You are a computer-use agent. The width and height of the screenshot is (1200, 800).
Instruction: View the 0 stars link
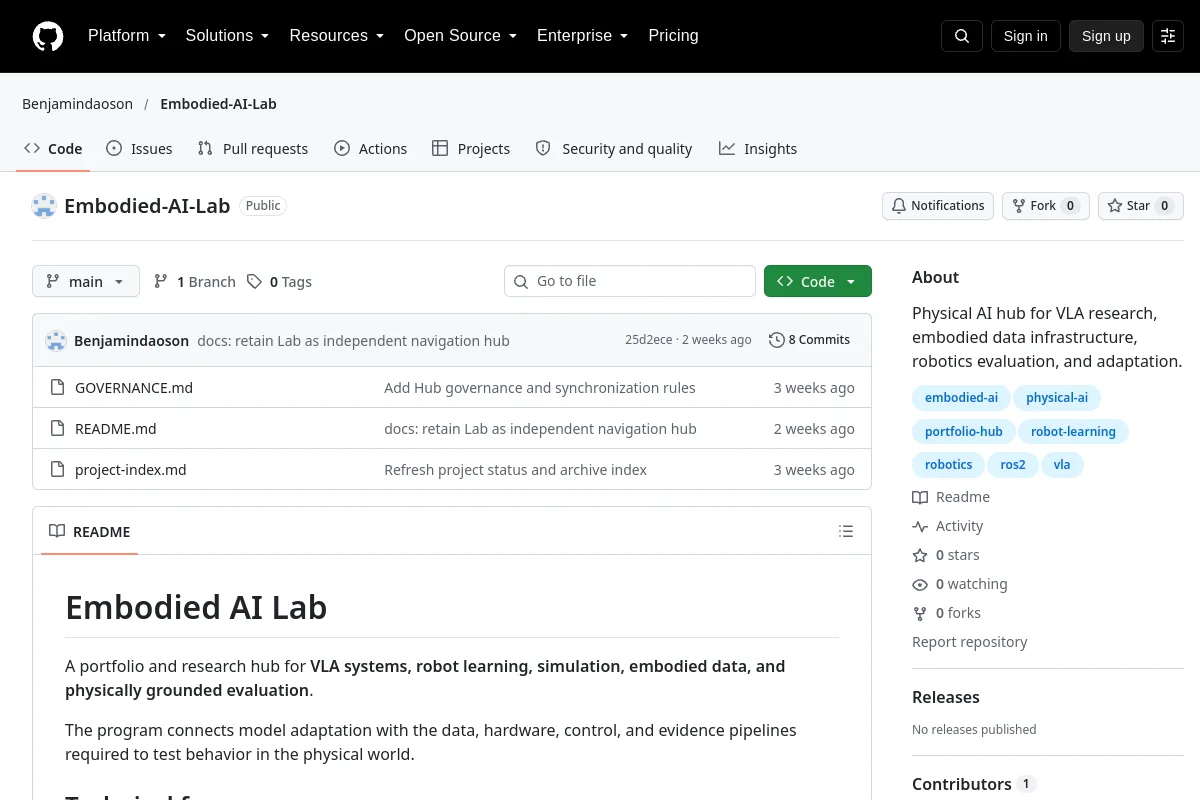coord(946,555)
